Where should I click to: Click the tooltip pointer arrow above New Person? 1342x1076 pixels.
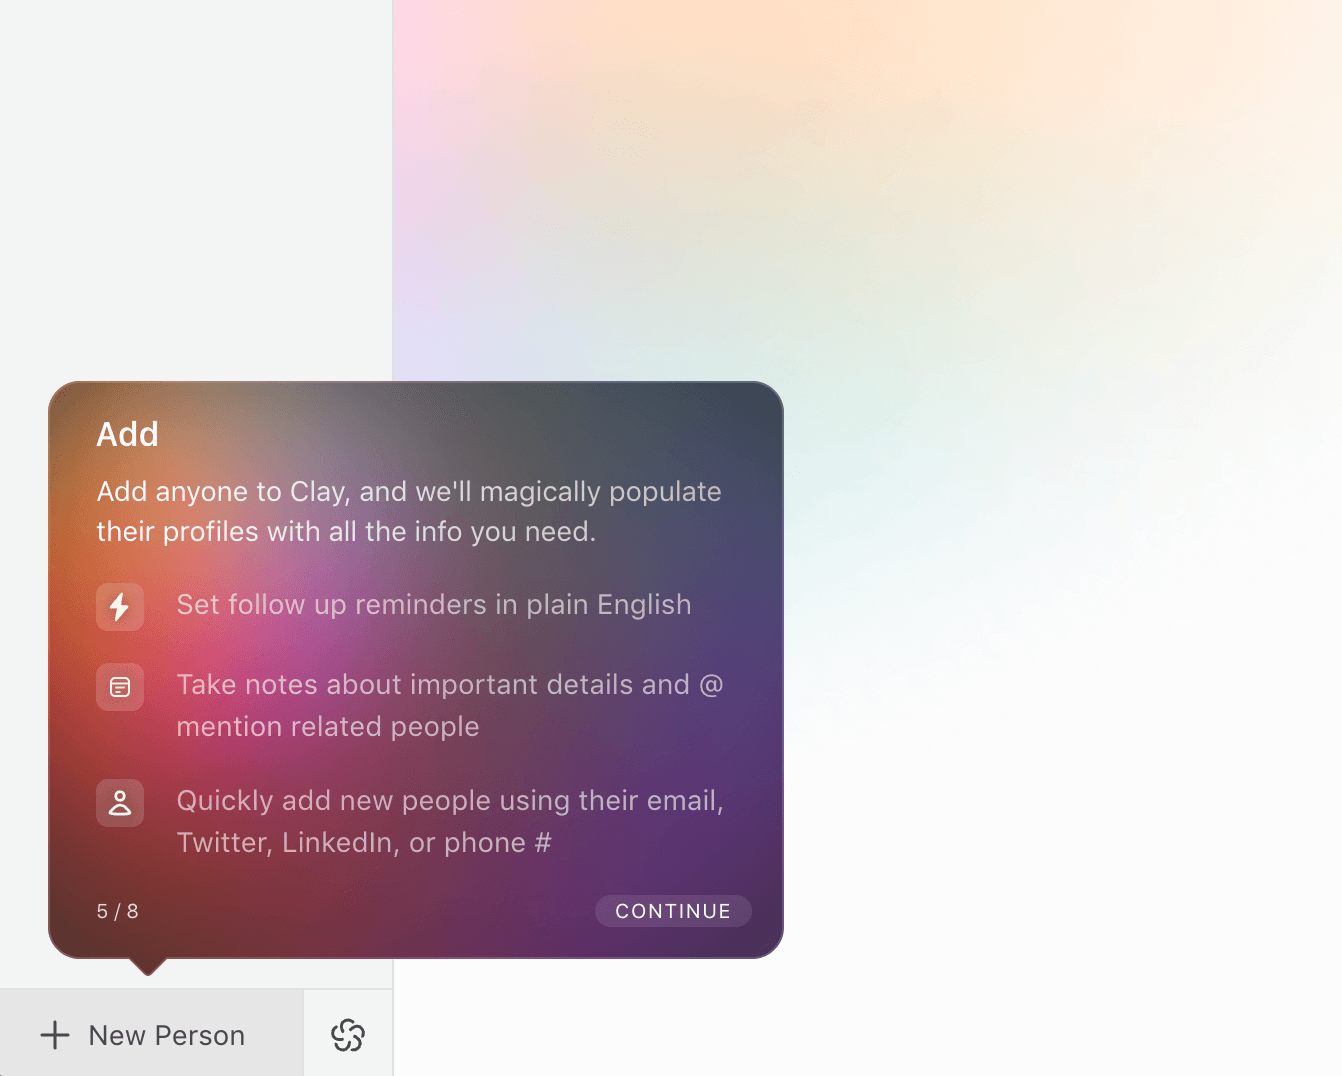click(148, 966)
